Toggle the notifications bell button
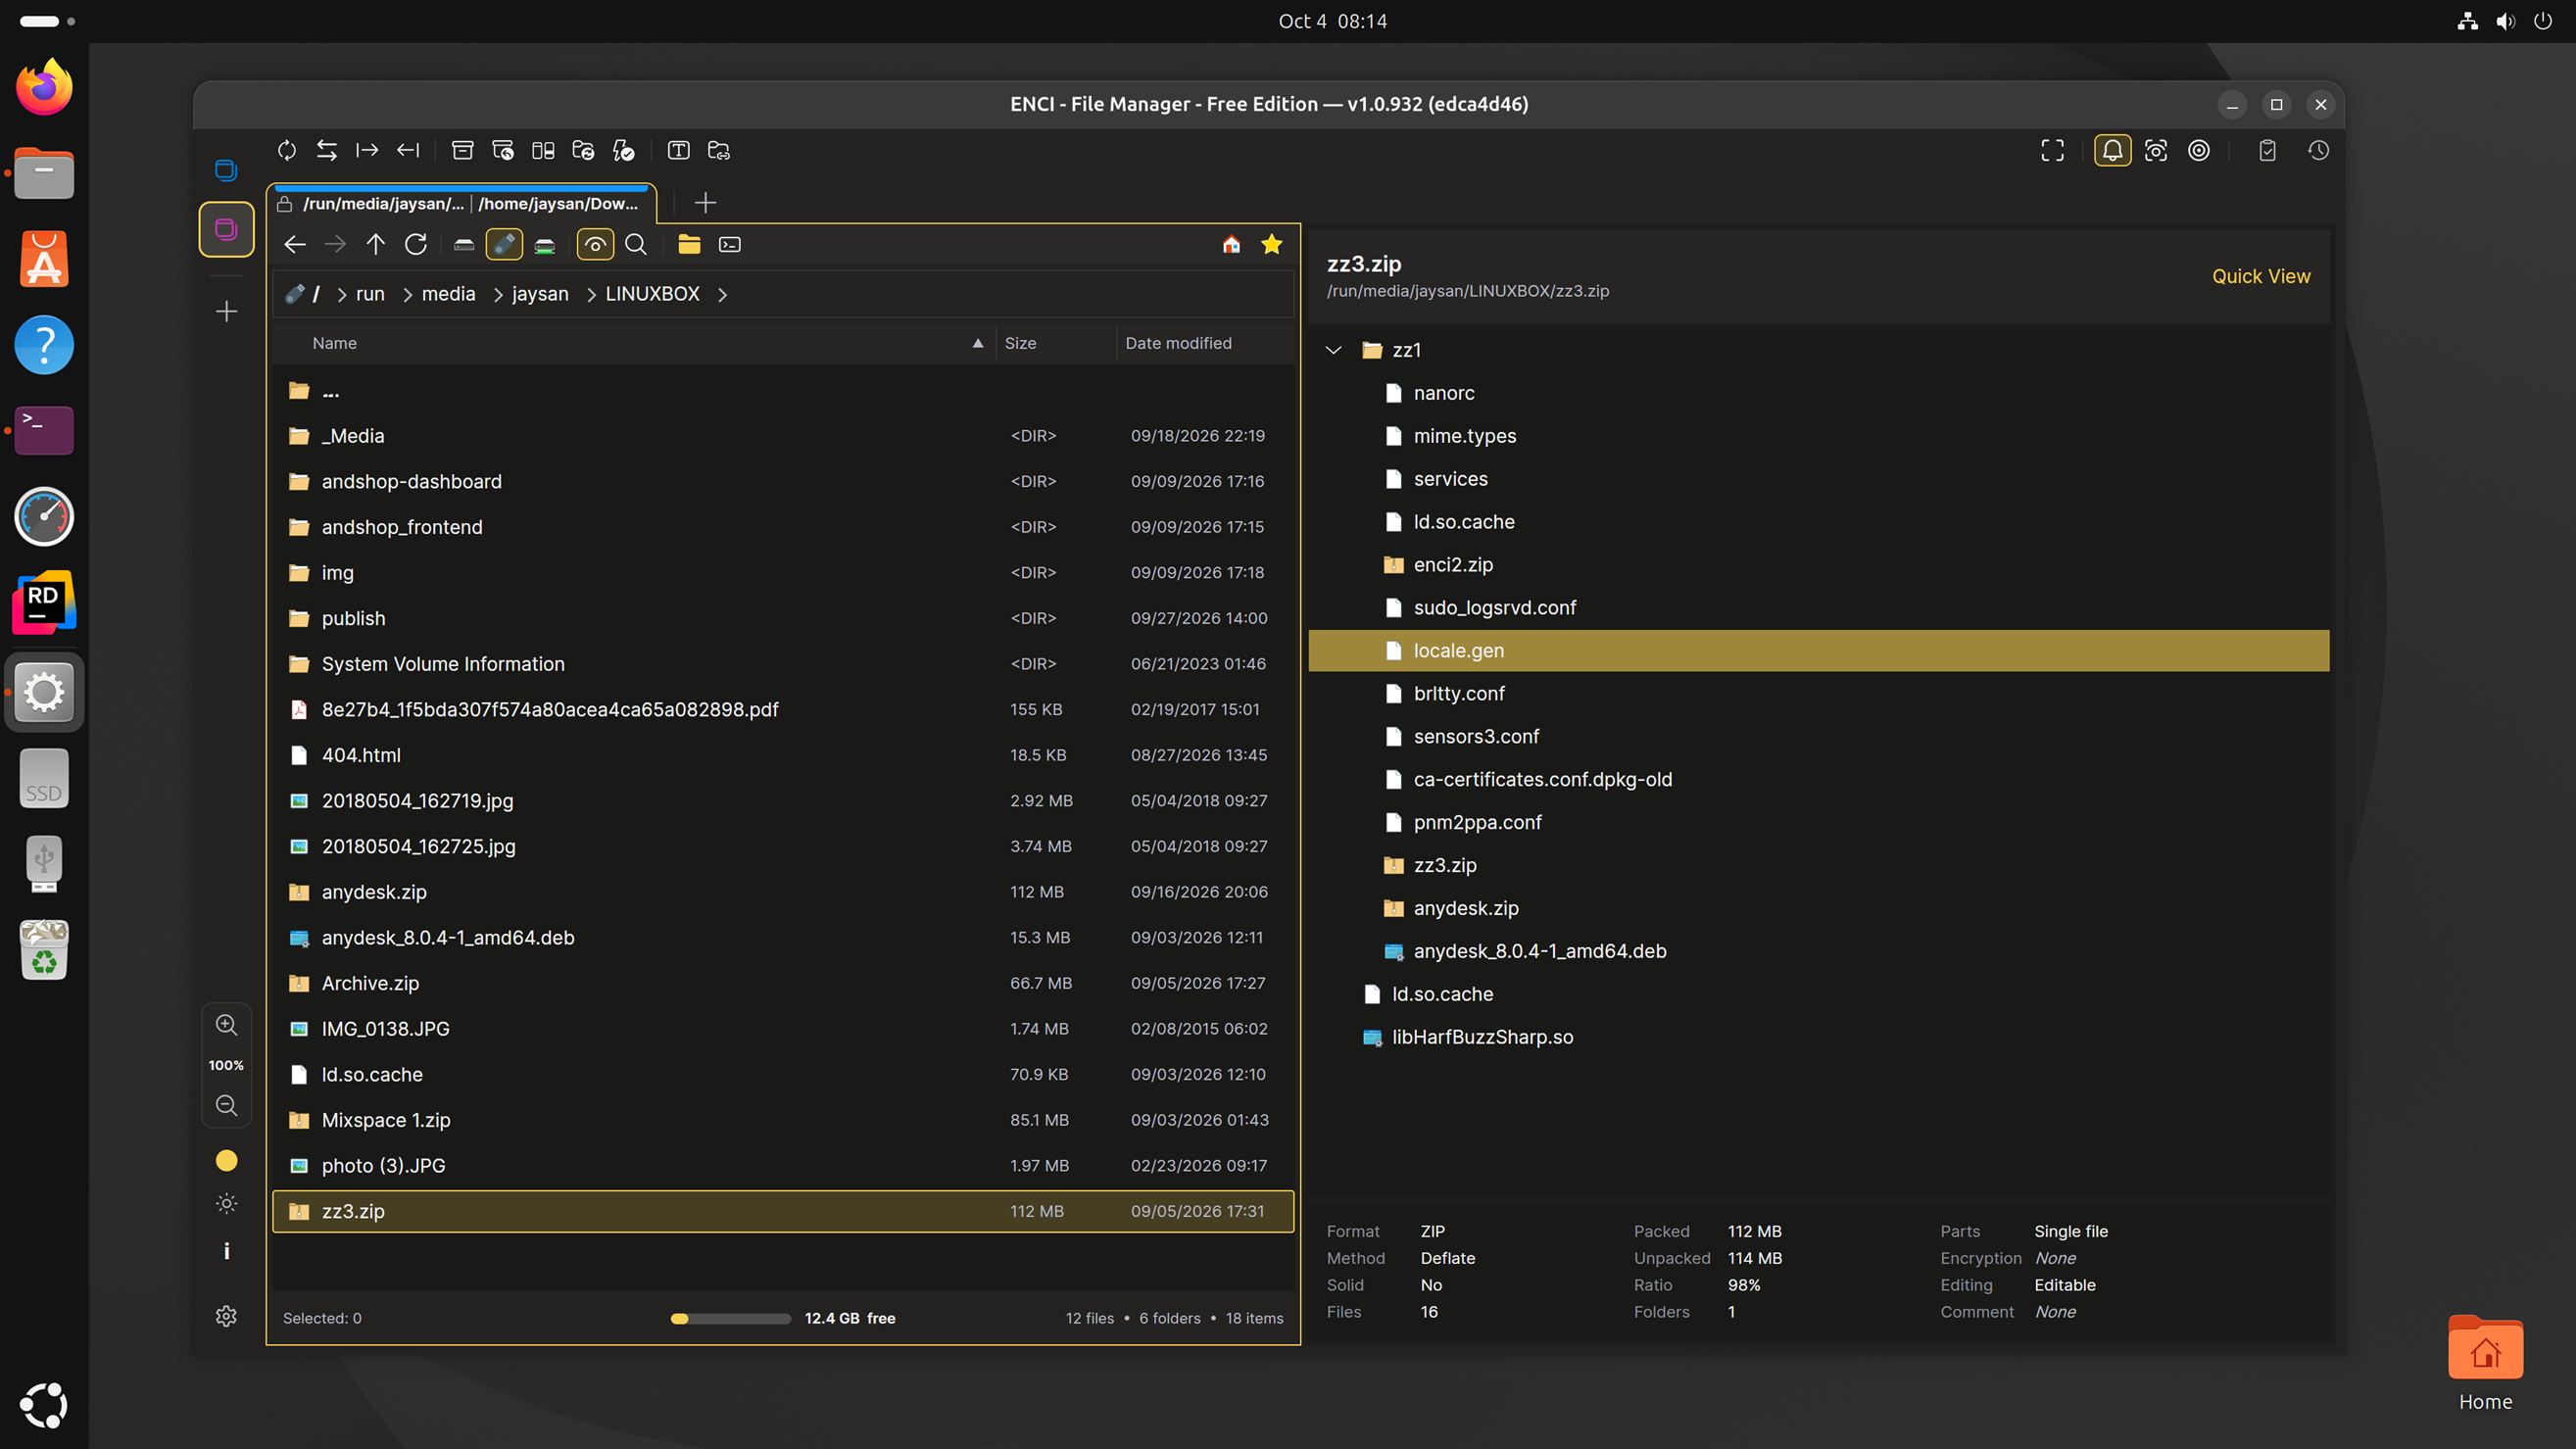 2112,150
